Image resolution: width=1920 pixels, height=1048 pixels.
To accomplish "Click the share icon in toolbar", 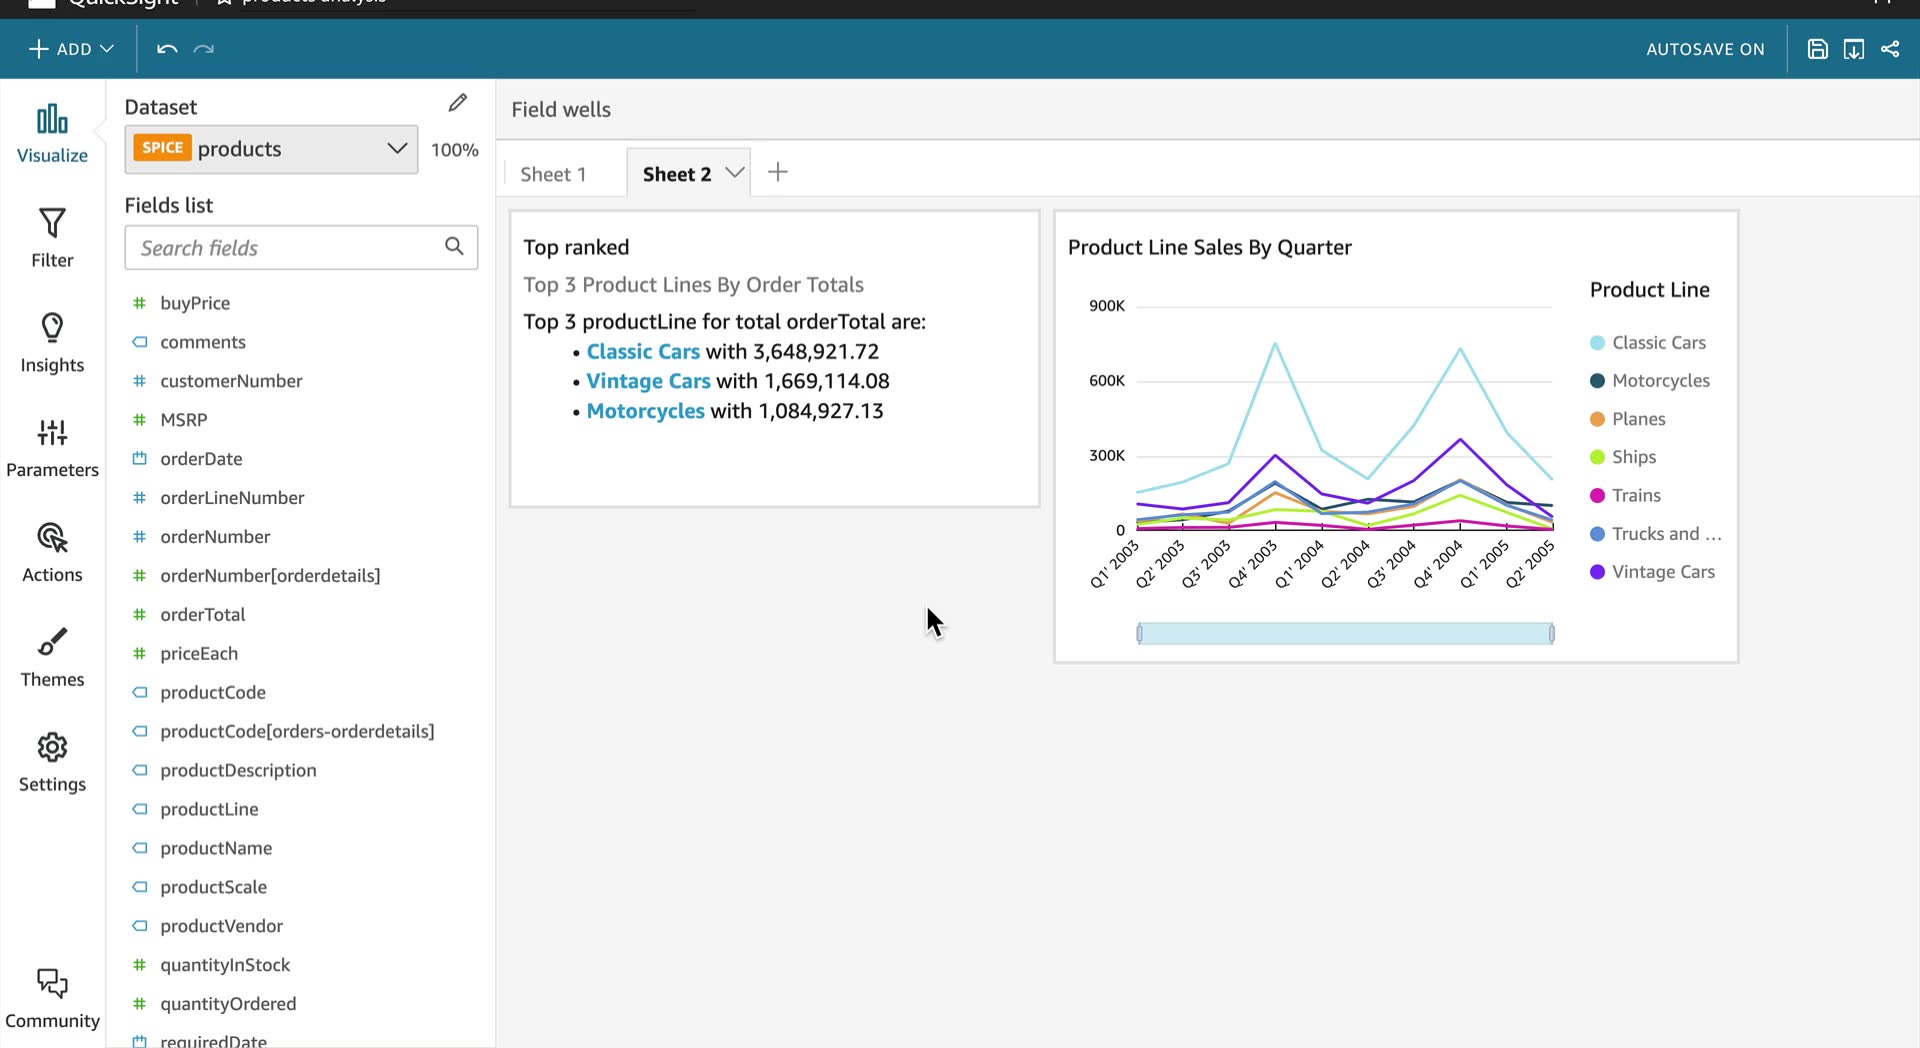I will [x=1890, y=49].
